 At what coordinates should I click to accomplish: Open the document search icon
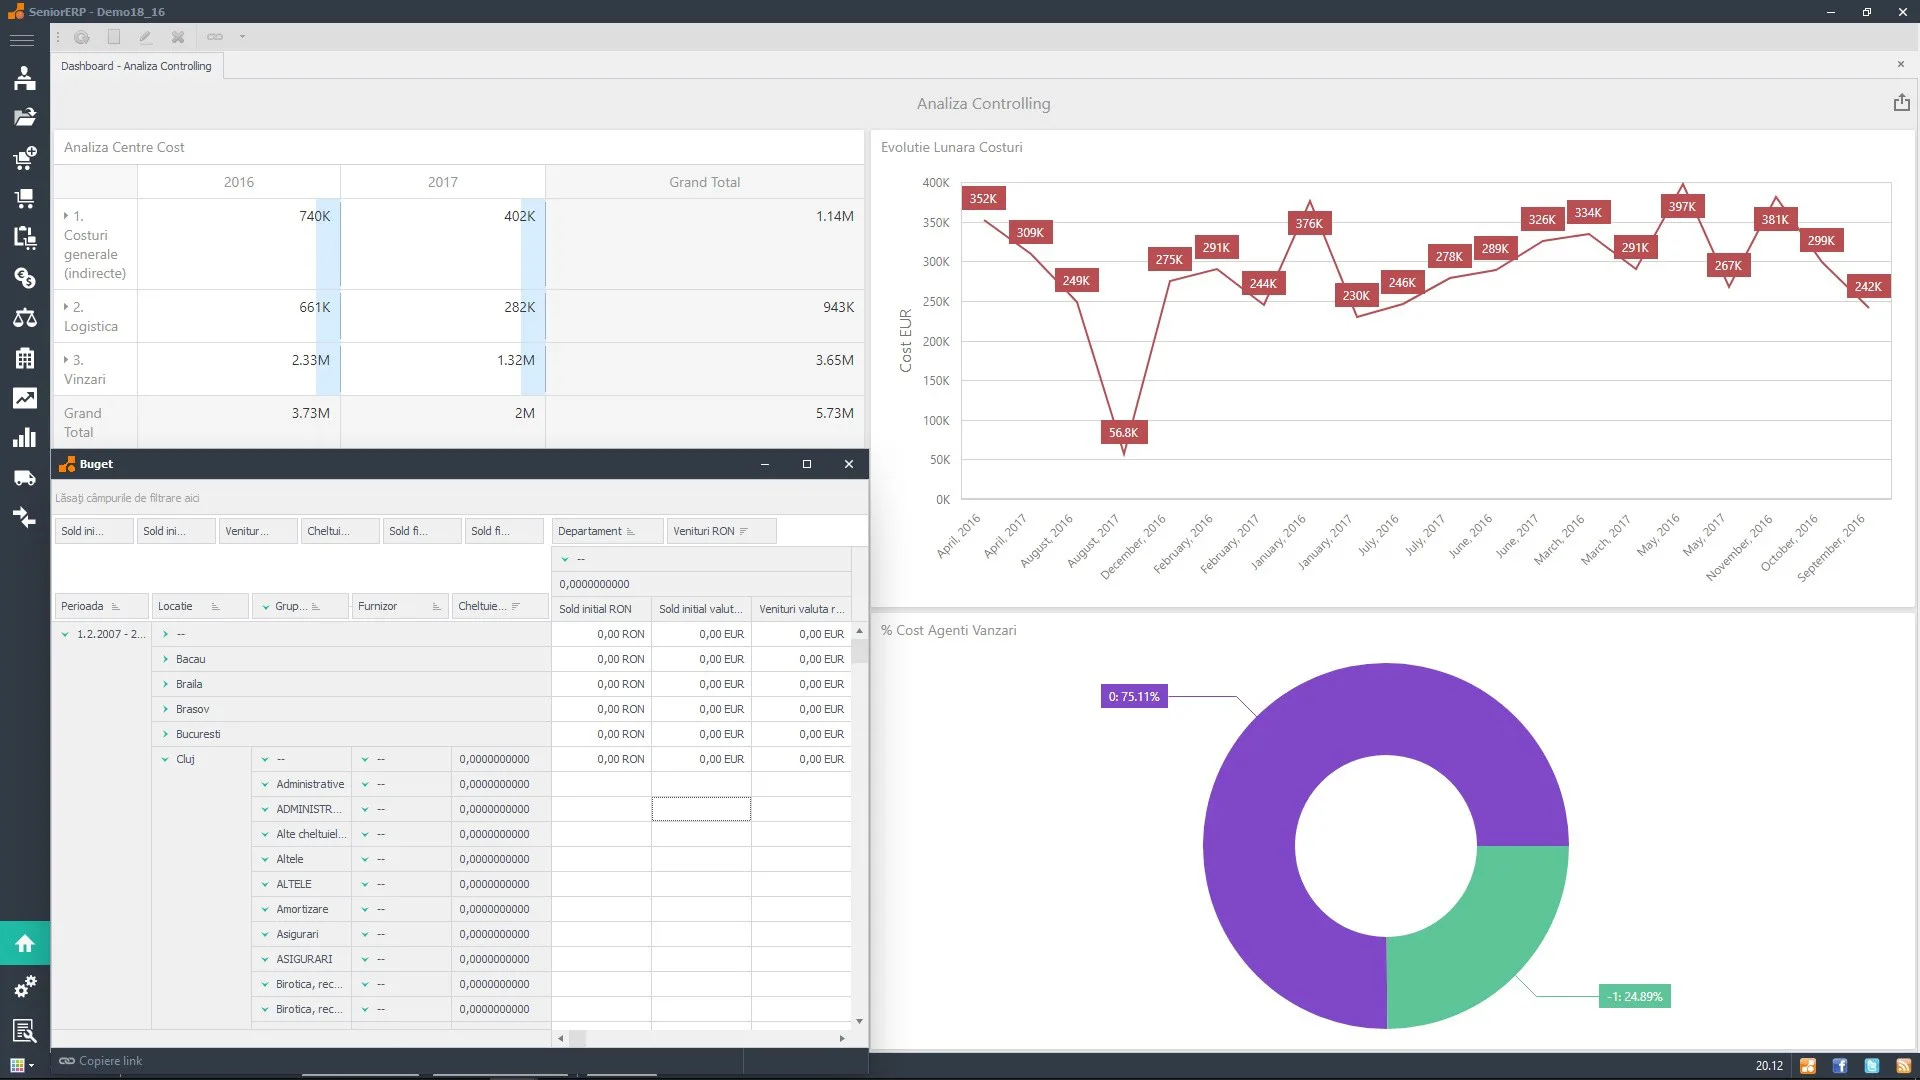(x=24, y=1030)
